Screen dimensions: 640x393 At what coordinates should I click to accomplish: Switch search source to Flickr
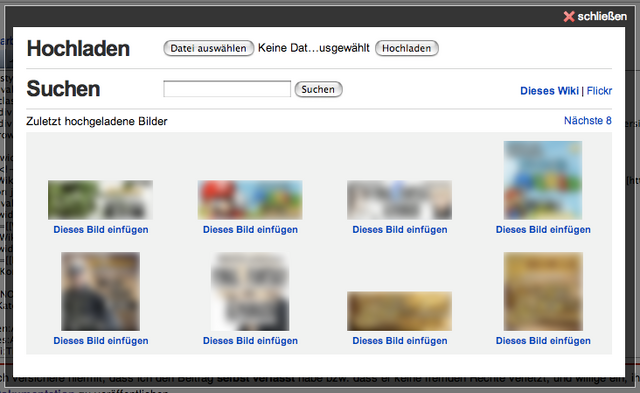599,91
